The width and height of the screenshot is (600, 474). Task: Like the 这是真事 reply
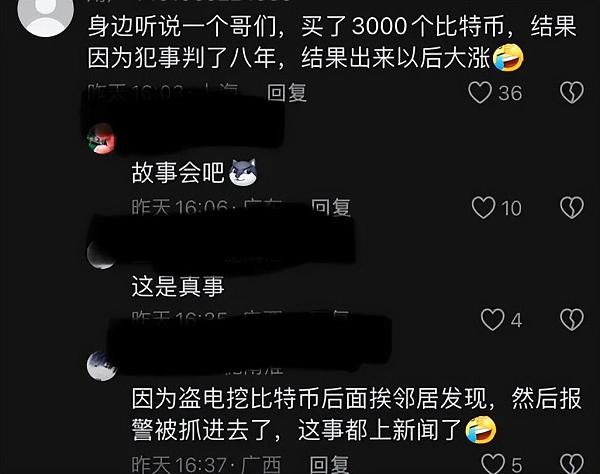click(492, 319)
